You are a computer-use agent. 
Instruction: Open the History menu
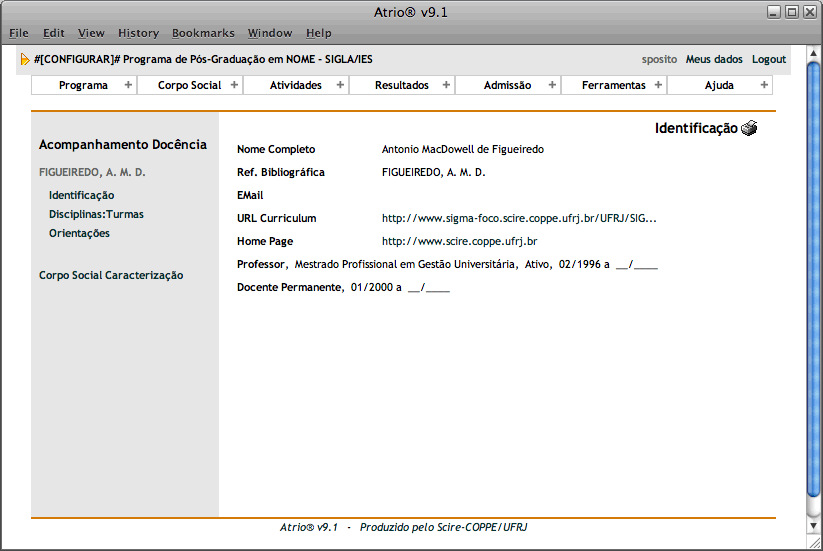coord(138,33)
